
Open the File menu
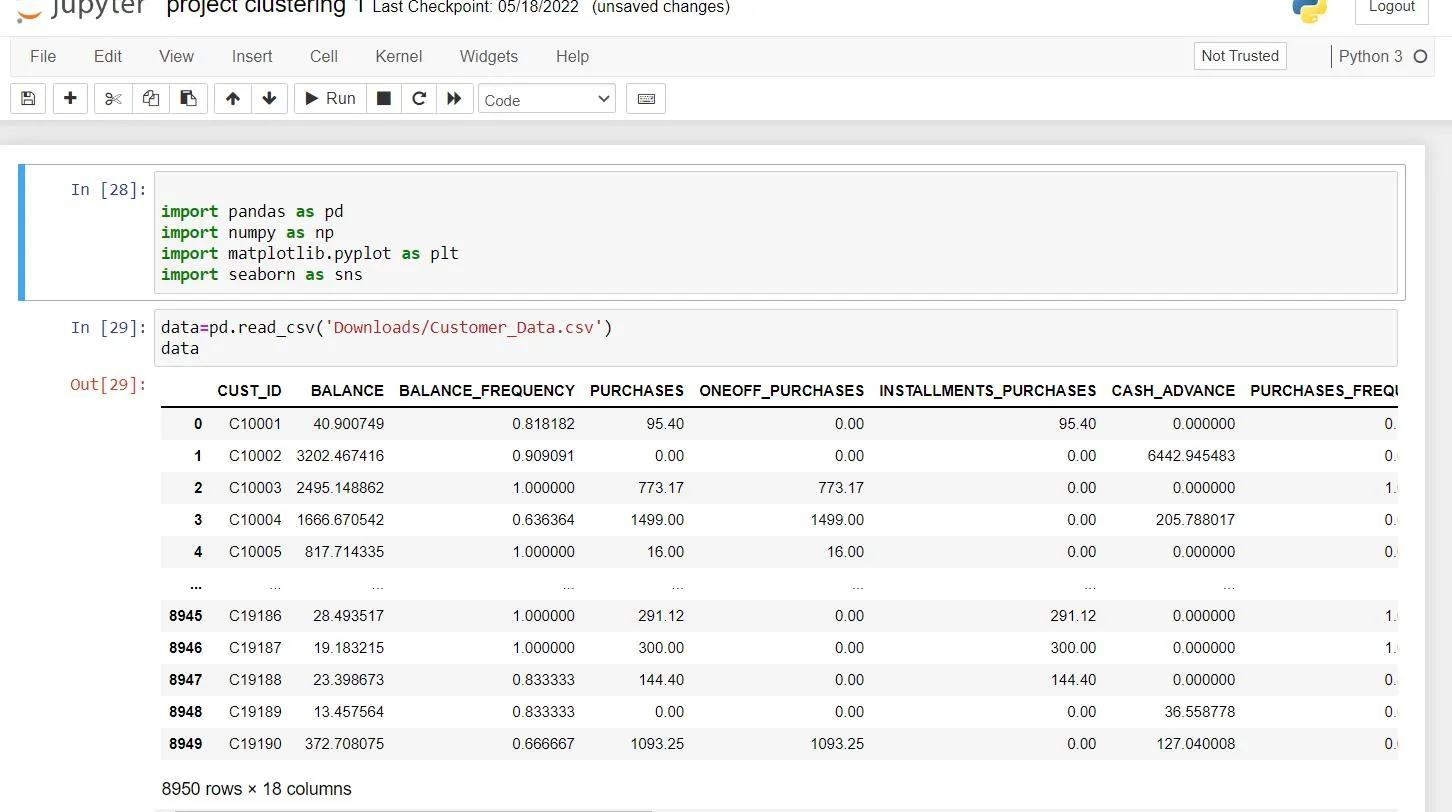pyautogui.click(x=43, y=56)
